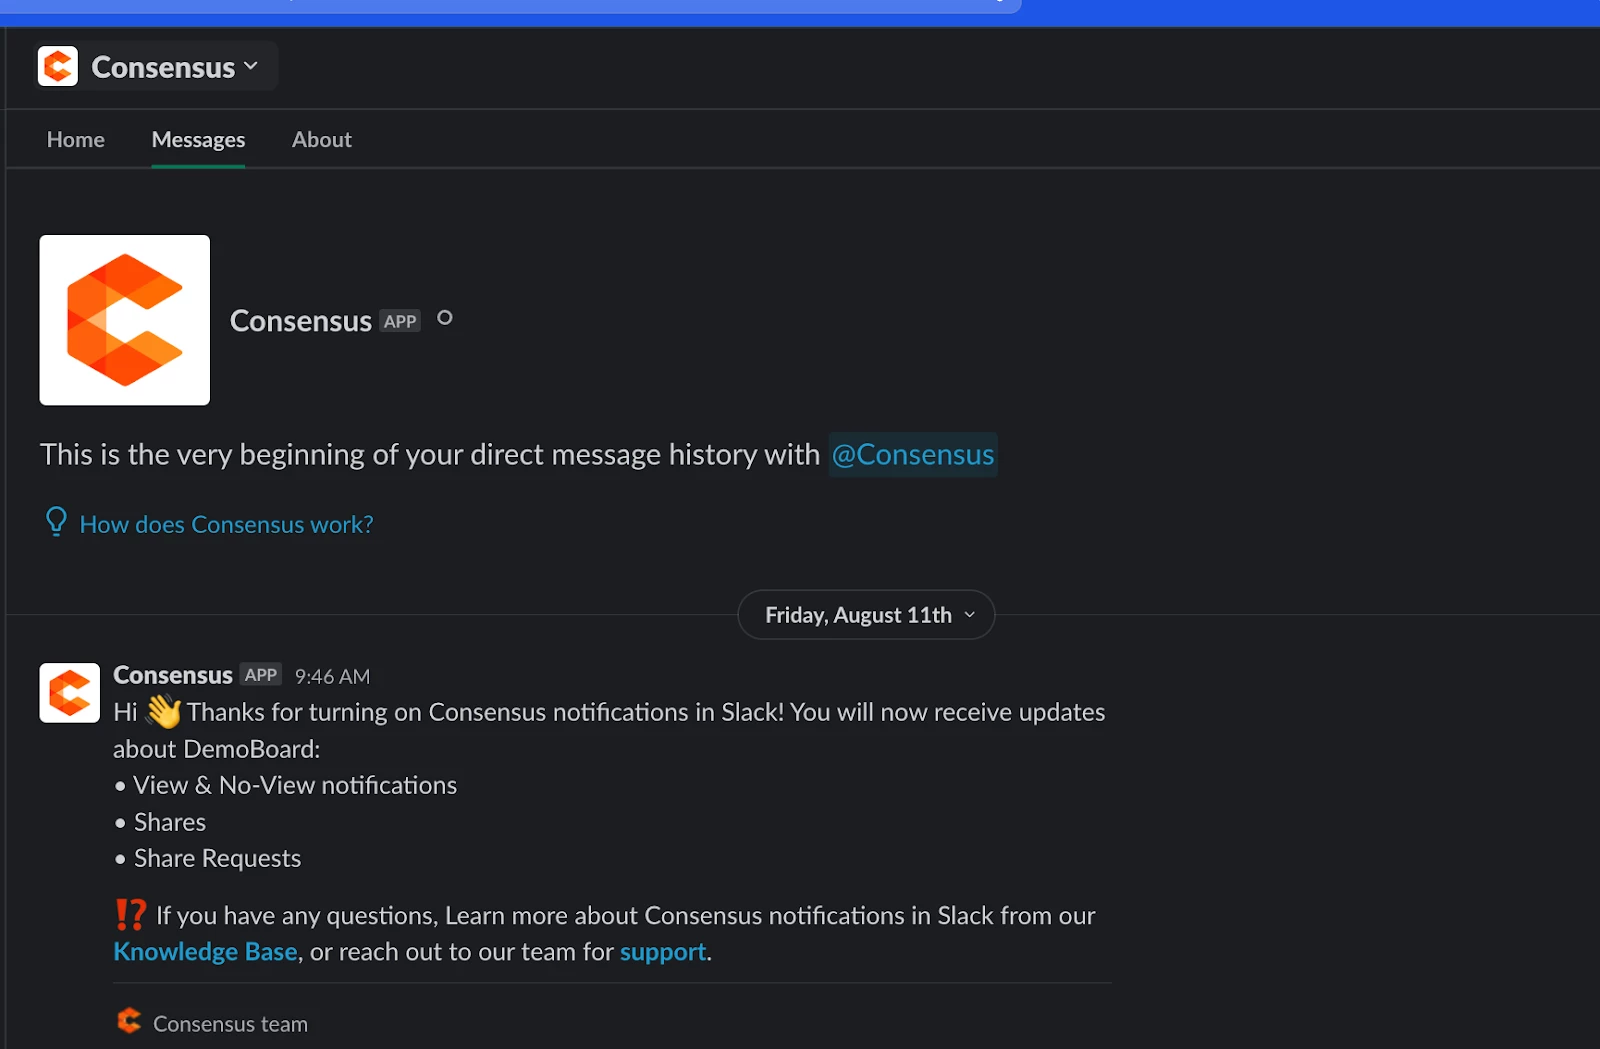Click the Consensus presence status circle
This screenshot has width=1600, height=1049.
pyautogui.click(x=445, y=318)
